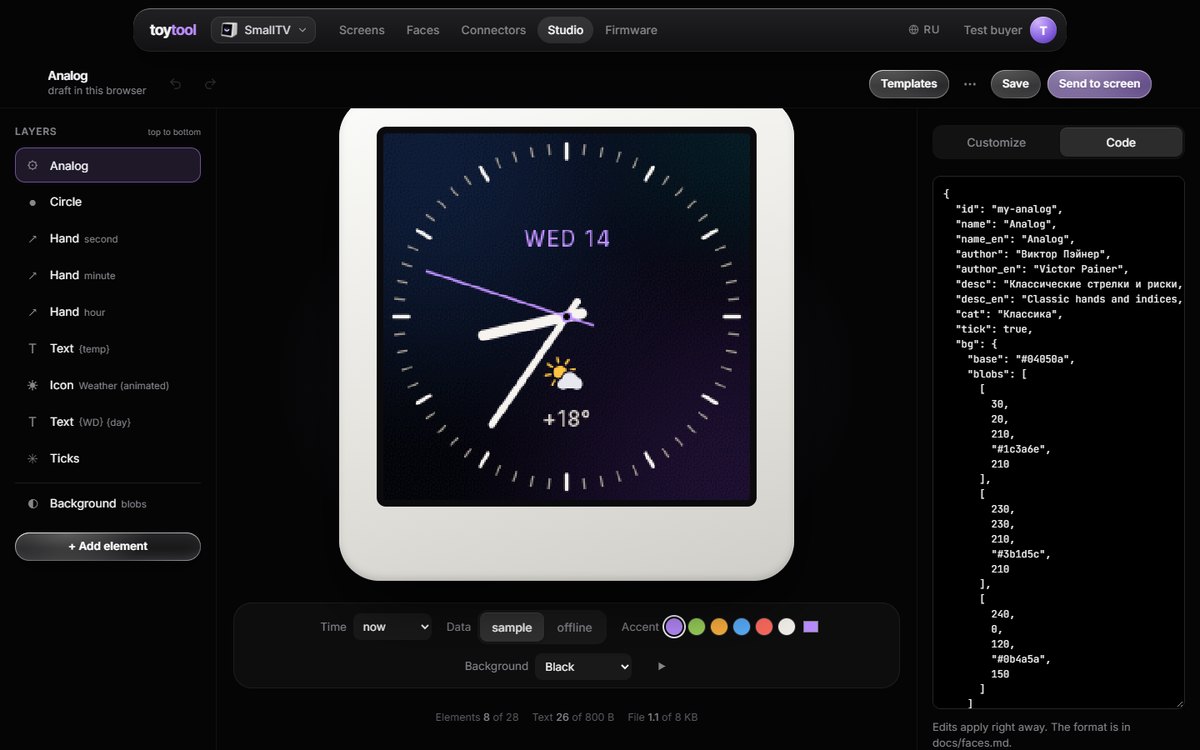Open the Firmware tab
This screenshot has width=1200, height=750.
pos(631,30)
